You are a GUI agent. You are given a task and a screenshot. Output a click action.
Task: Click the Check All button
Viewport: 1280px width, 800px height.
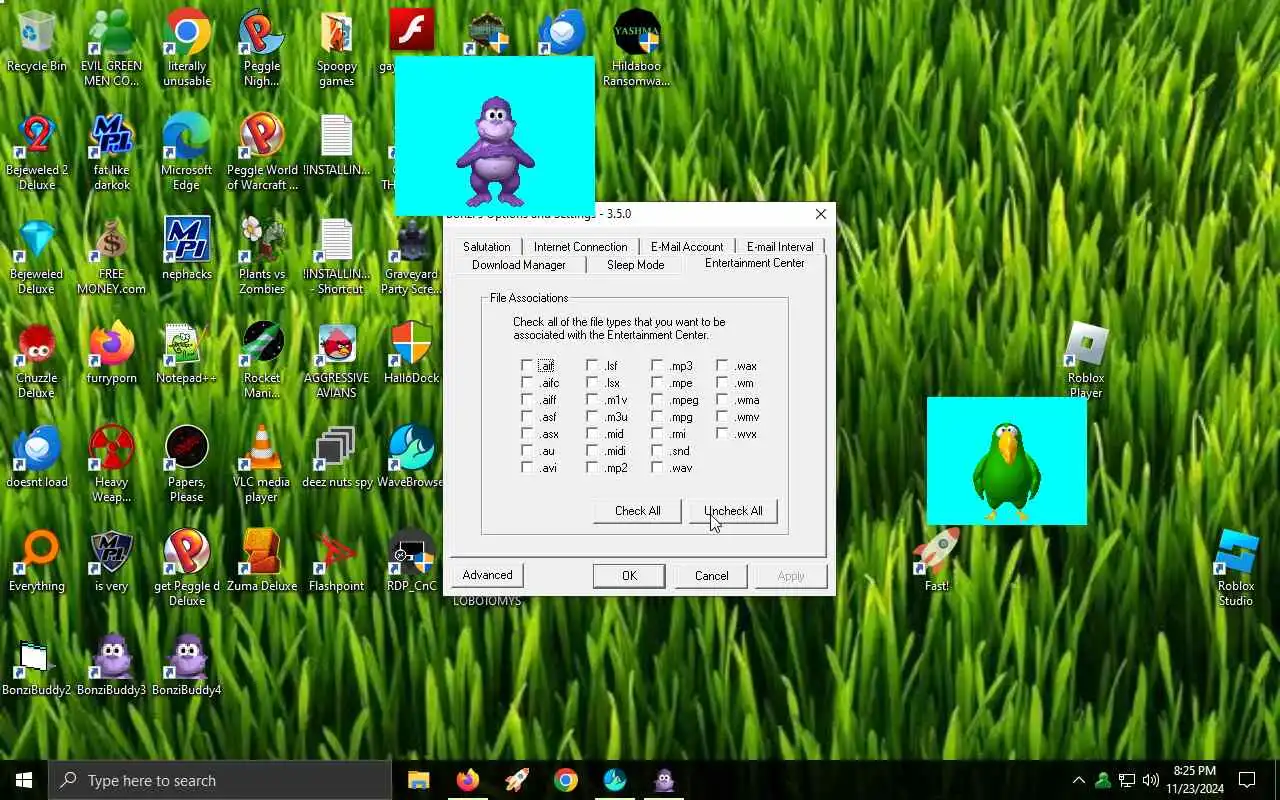[x=638, y=511]
